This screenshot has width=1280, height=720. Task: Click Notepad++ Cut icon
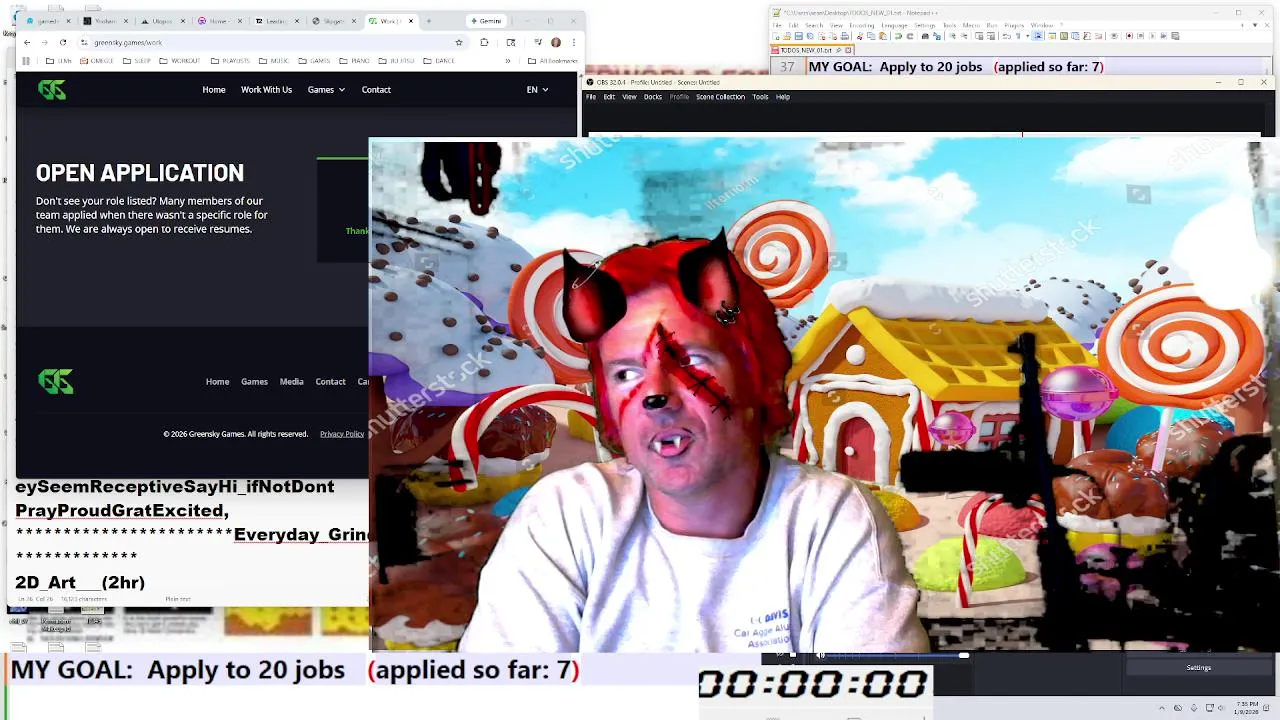[x=860, y=36]
